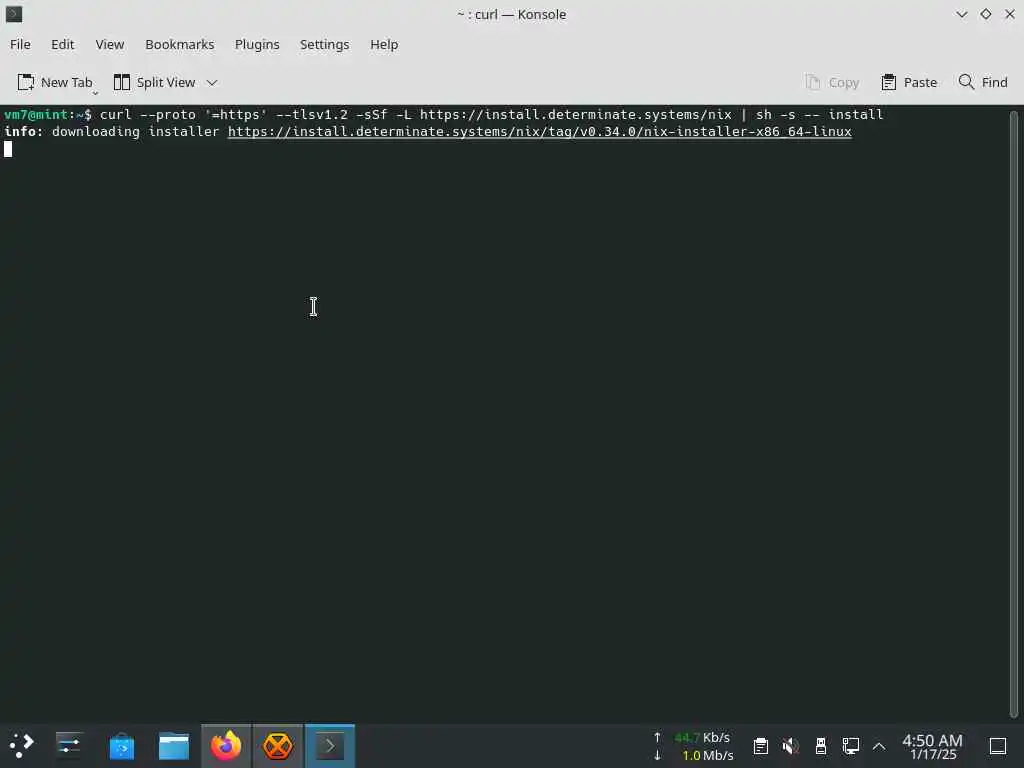This screenshot has width=1024, height=768.
Task: Maximize the Konsole window
Action: [x=986, y=14]
